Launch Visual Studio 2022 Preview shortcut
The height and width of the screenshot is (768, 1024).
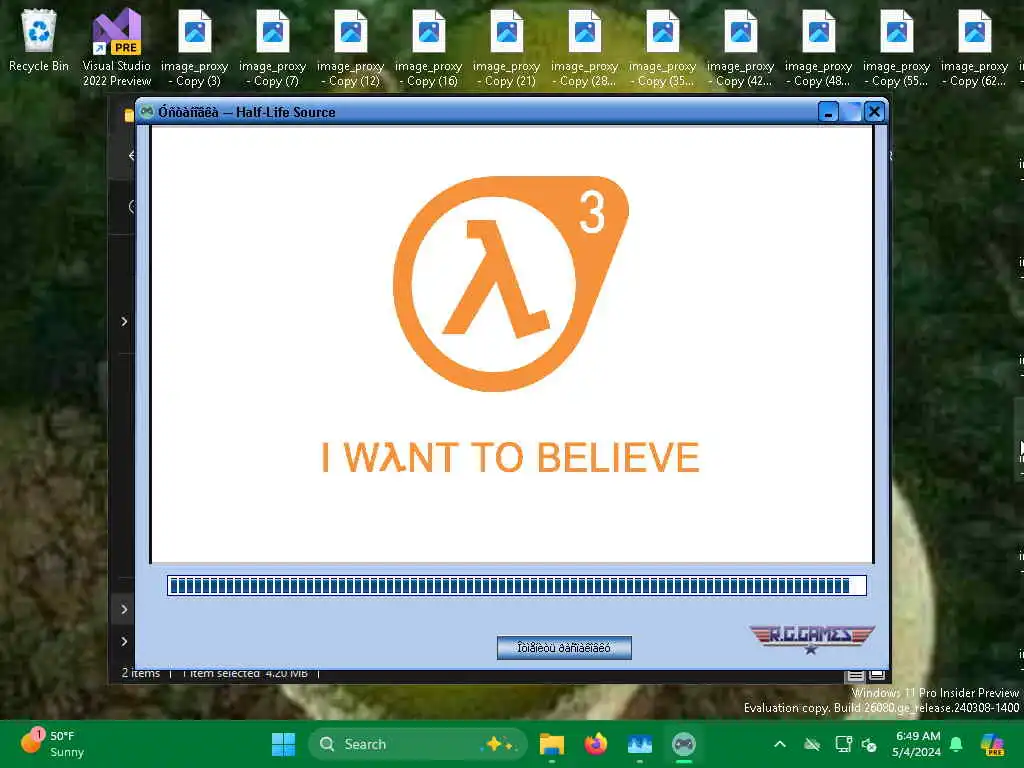[116, 48]
